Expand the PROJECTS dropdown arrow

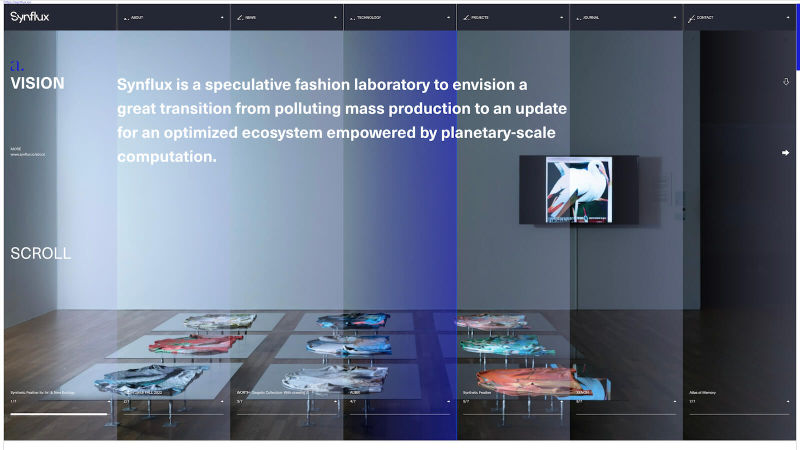click(x=562, y=17)
